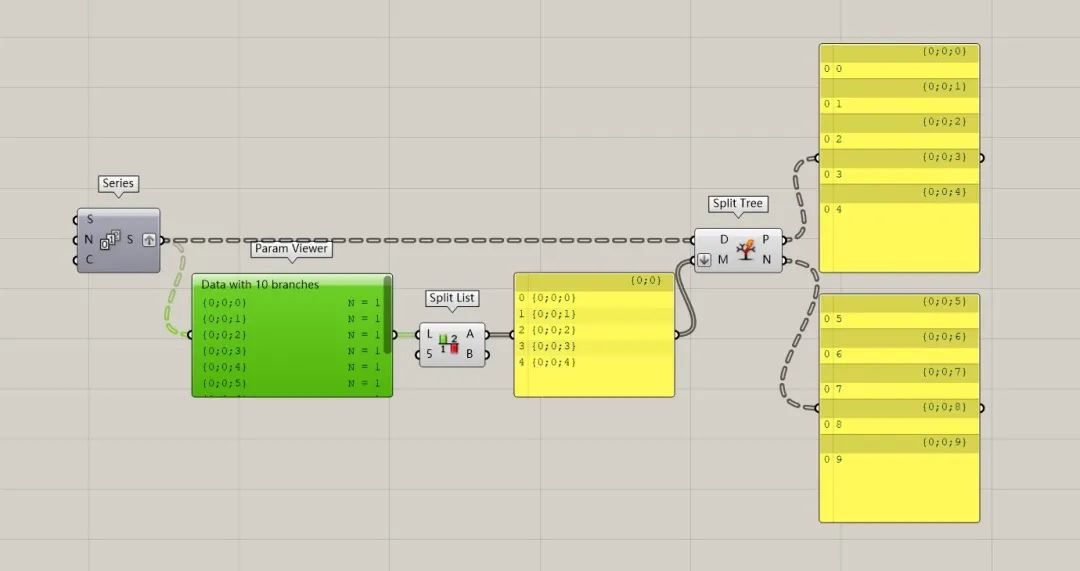Click the Param Viewer scrollbar

click(x=388, y=315)
